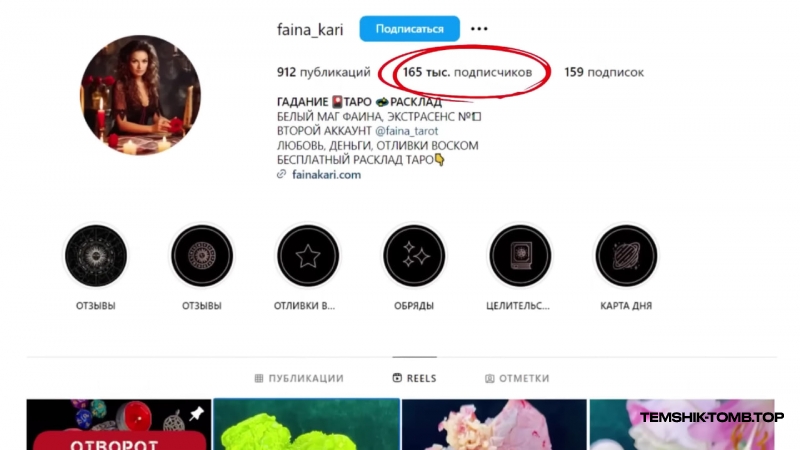Open the ОБРЯДЫ sparkles highlight
Screen dimensions: 800x450
coord(414,256)
